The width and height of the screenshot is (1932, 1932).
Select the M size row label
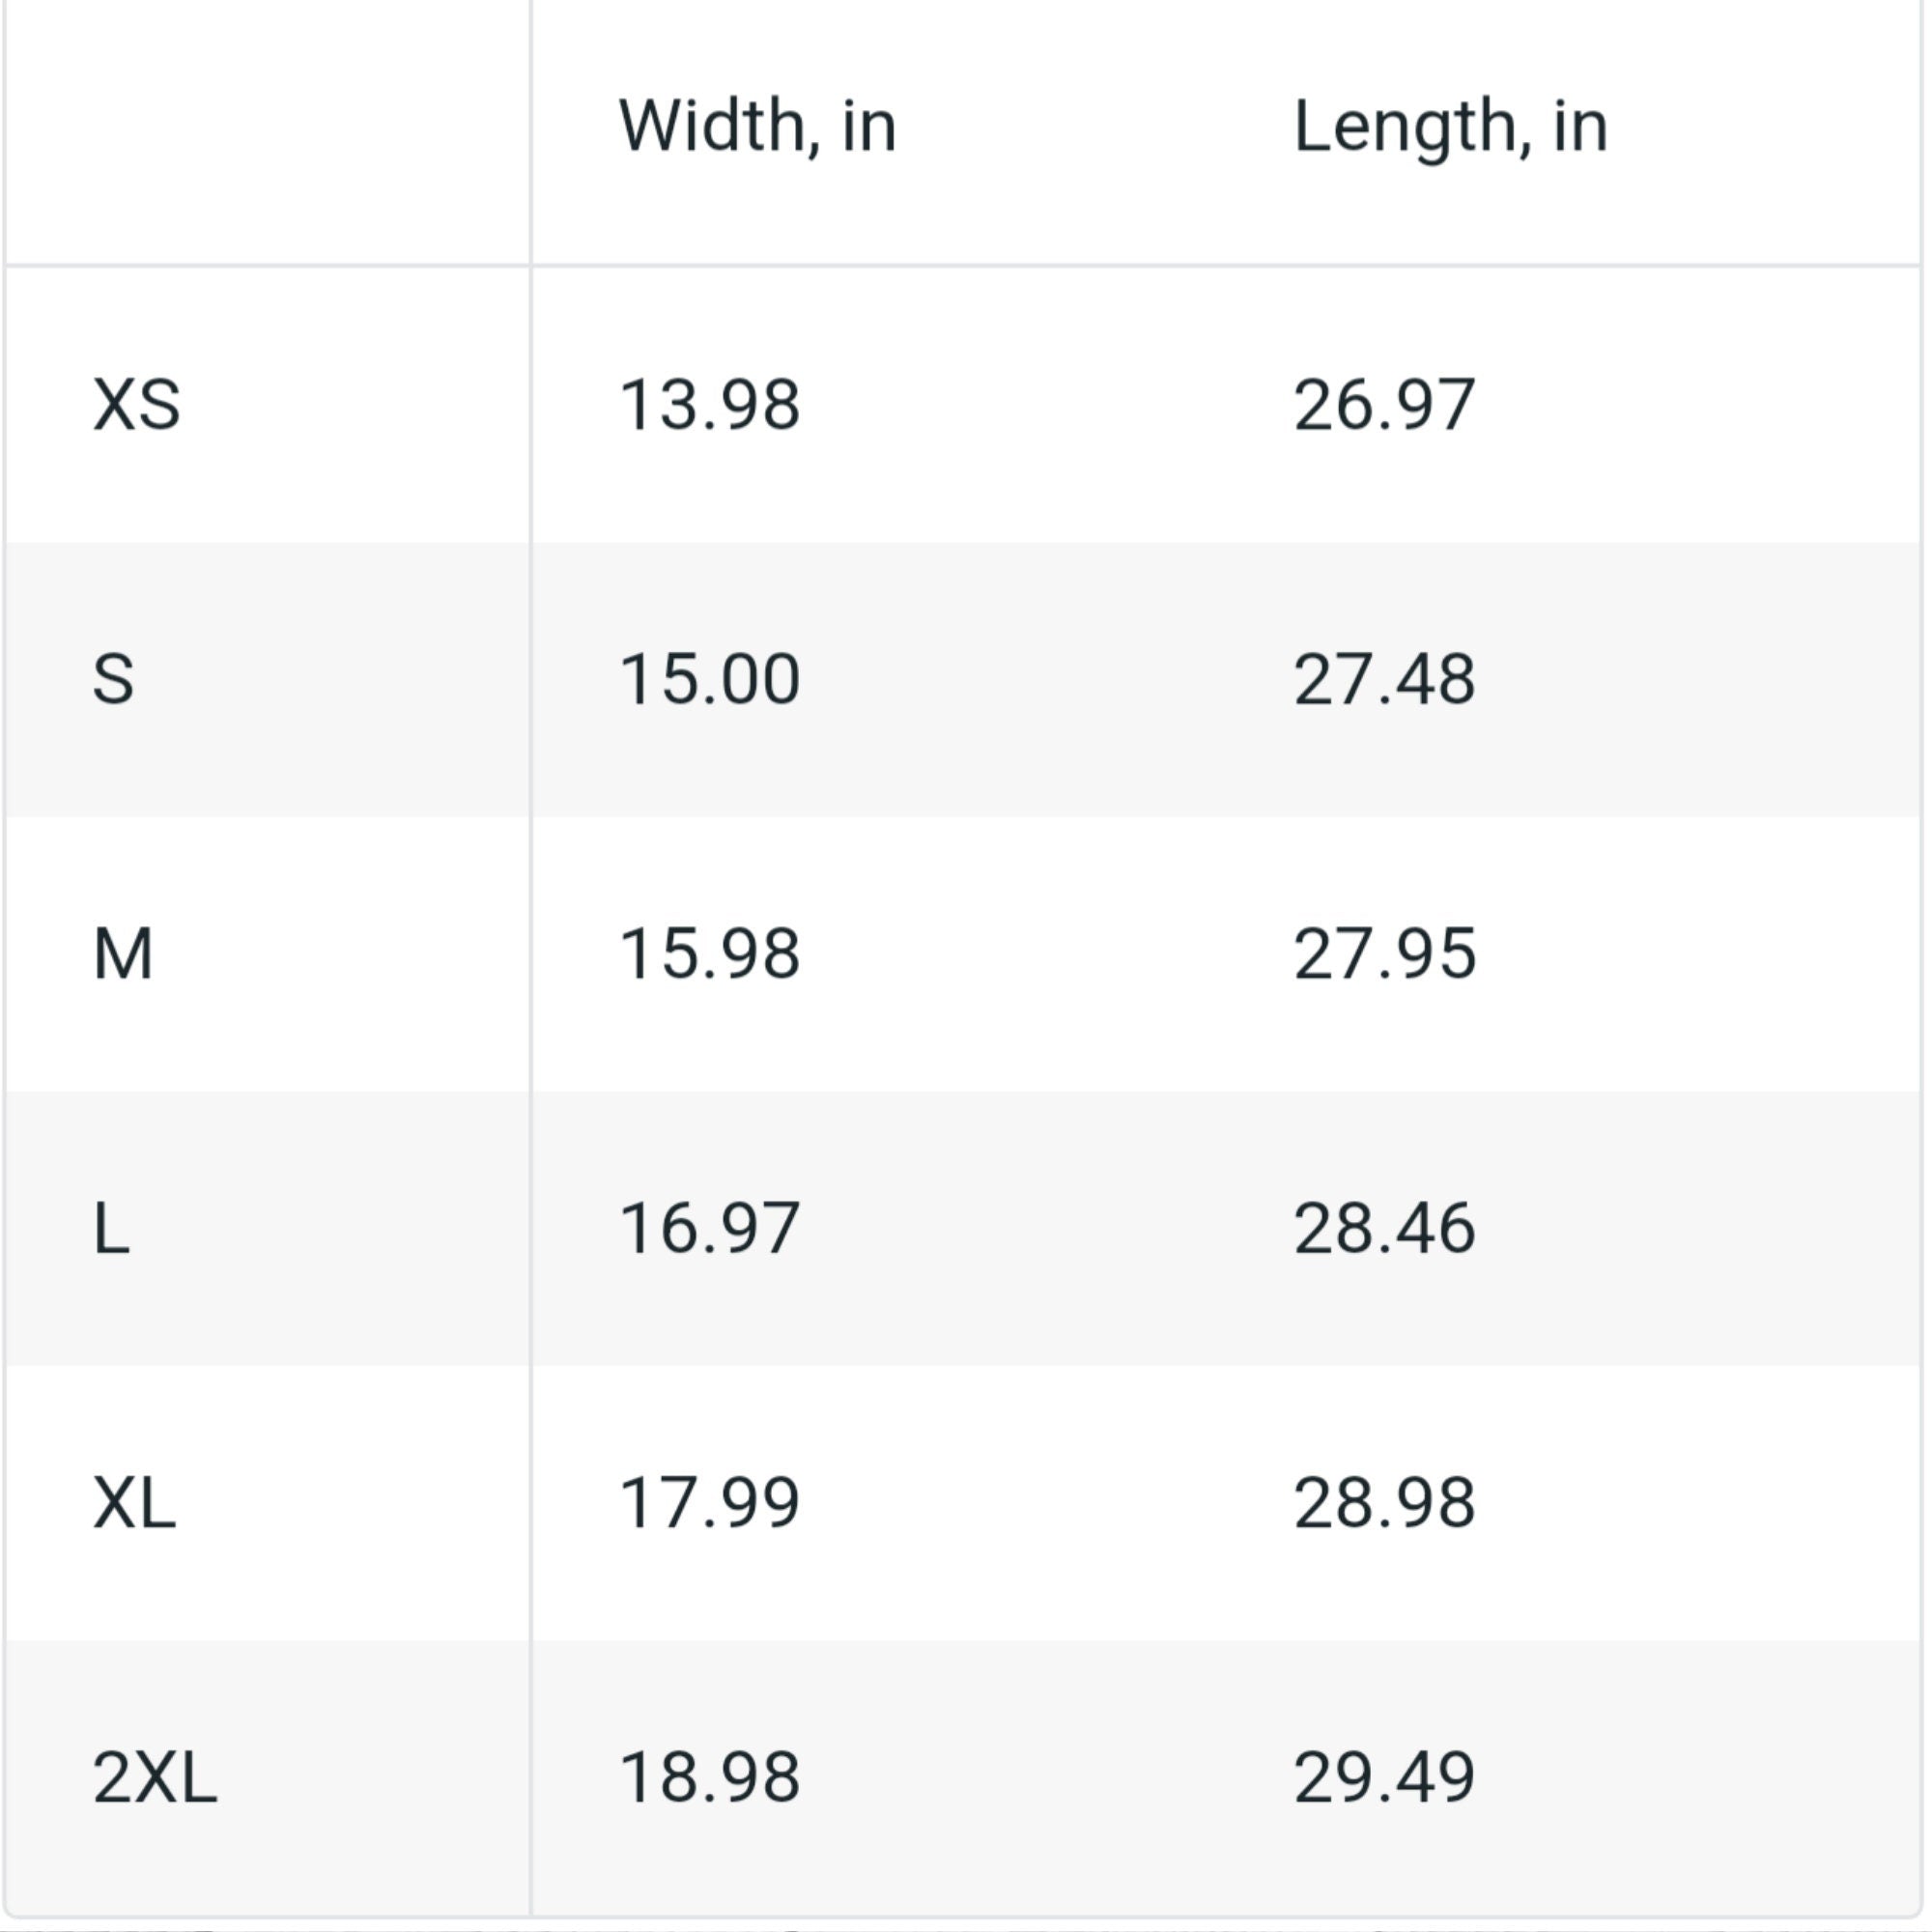click(x=123, y=953)
